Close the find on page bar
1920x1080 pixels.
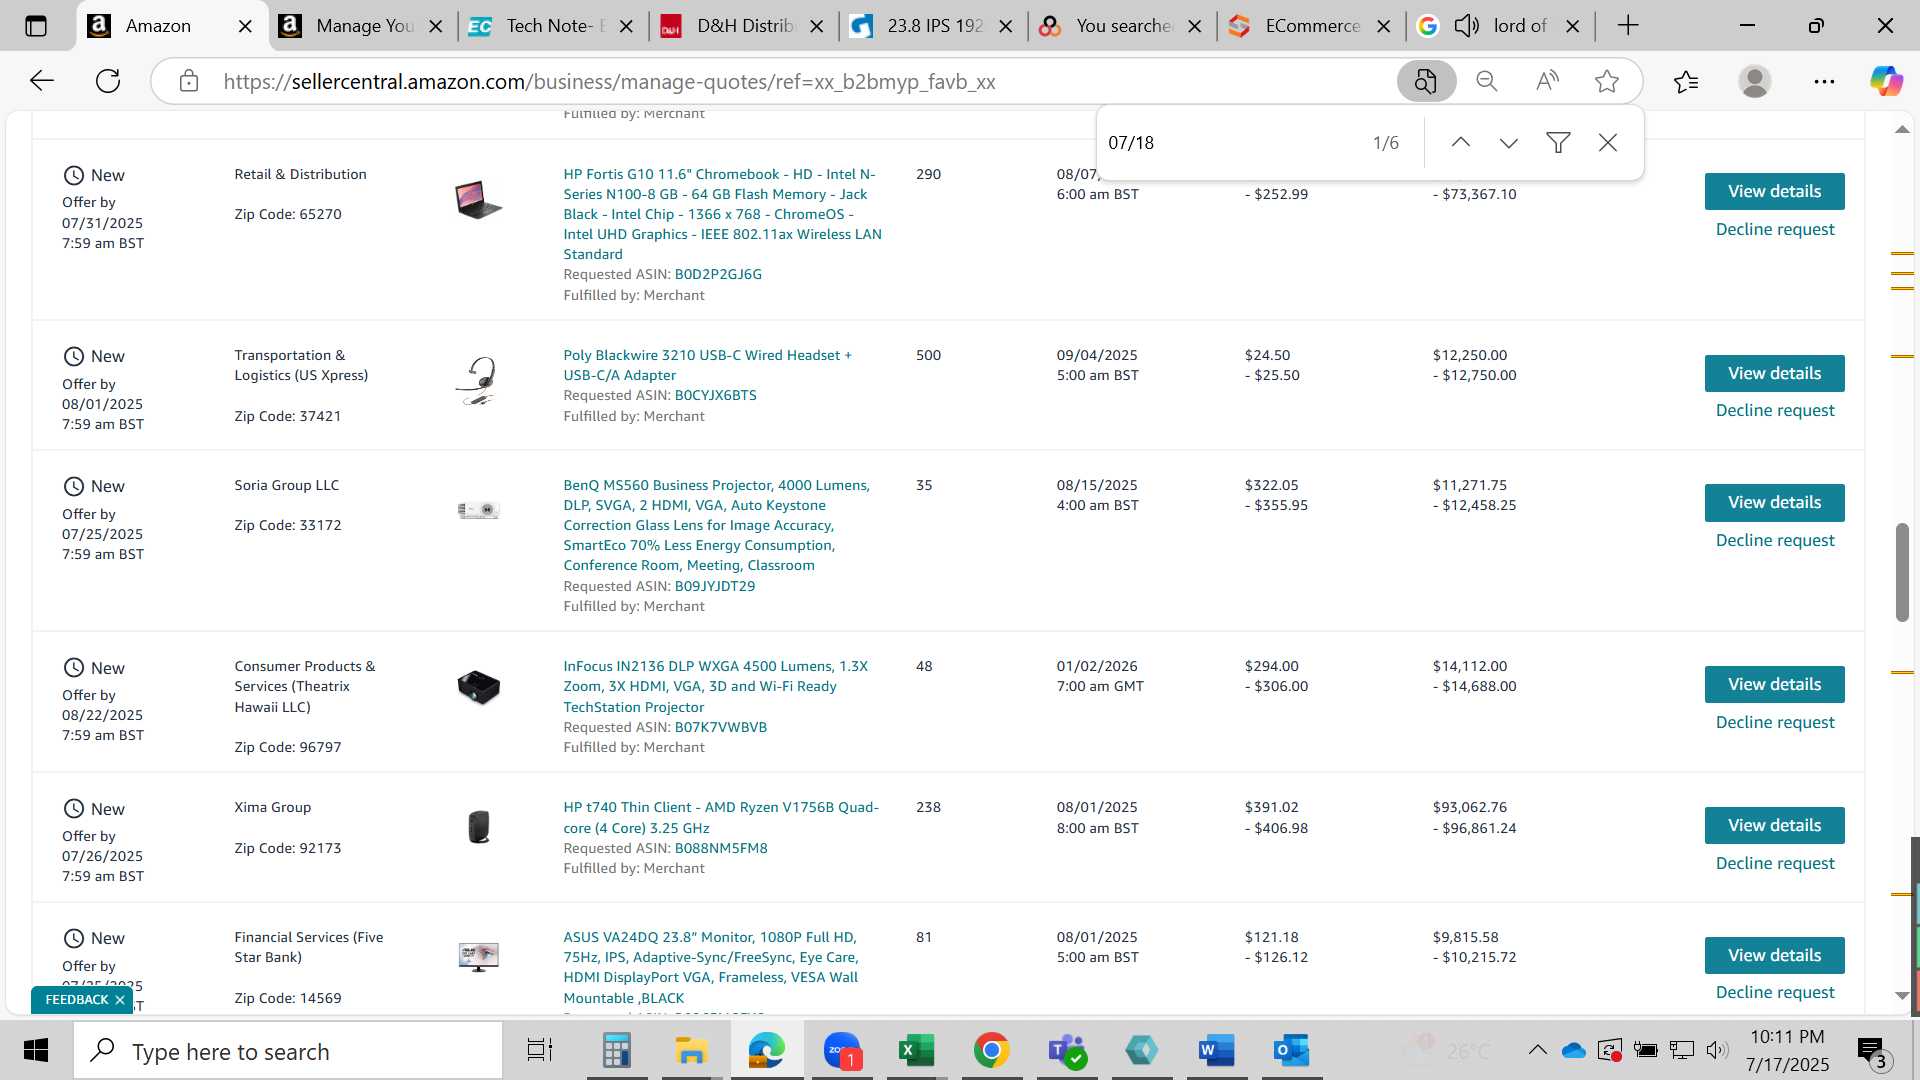point(1608,143)
